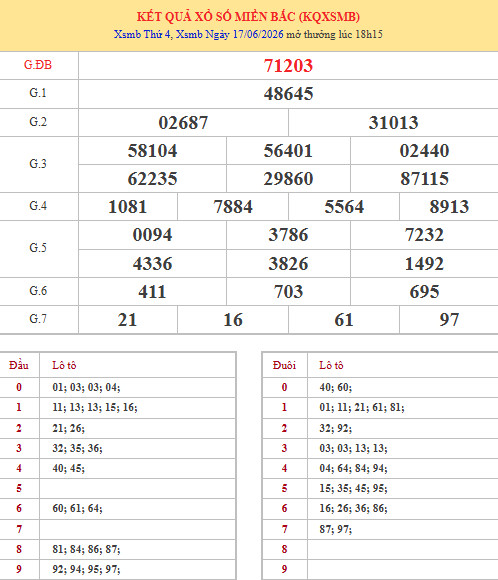Viewport: 498px width, 580px height.
Task: Open the Xsmb Ngày 17/06/2026 link
Action: coord(229,34)
